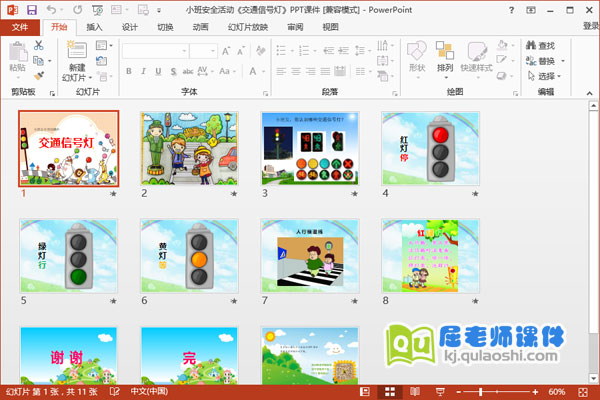Screen dimensions: 600x400
Task: Click the Clear Formatting eraser icon
Action: (x=261, y=51)
